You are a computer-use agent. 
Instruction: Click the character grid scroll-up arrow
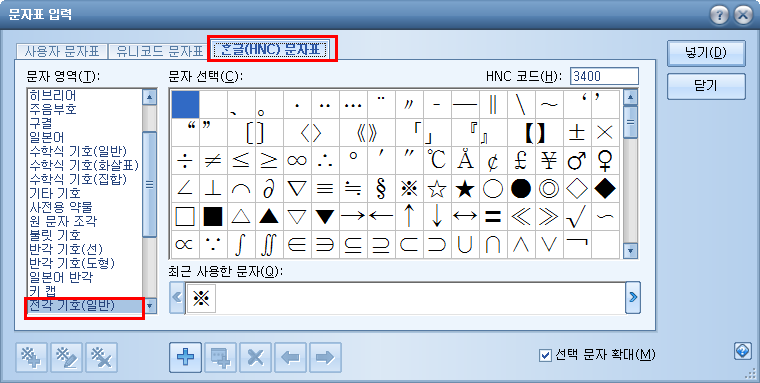[630, 97]
